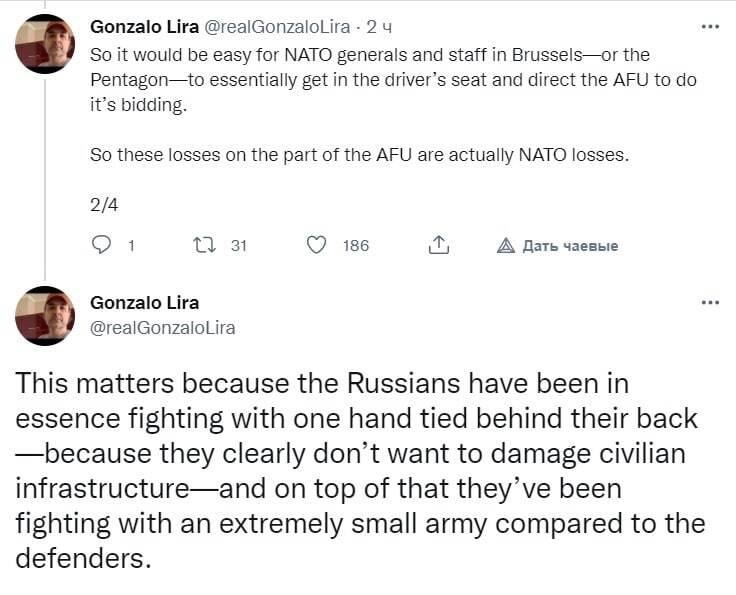Viewport: 736px width, 595px height.
Task: Open the share arrow icon
Action: (x=437, y=245)
